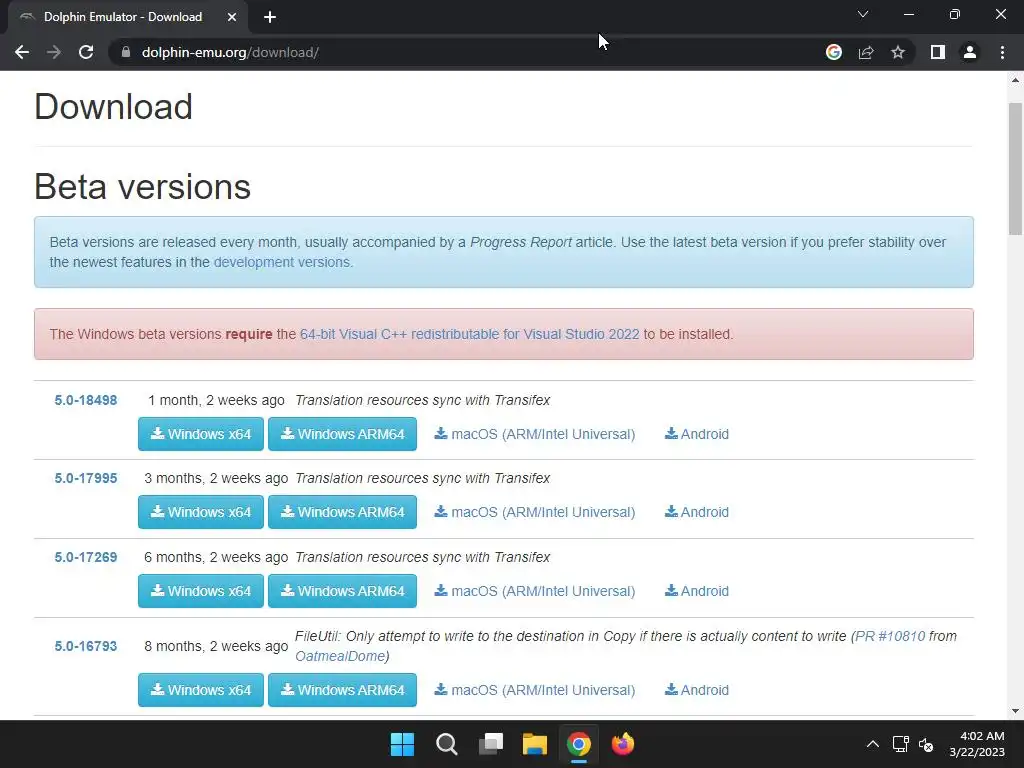Show hidden system tray icons
Screen dimensions: 1024x768
(x=872, y=744)
